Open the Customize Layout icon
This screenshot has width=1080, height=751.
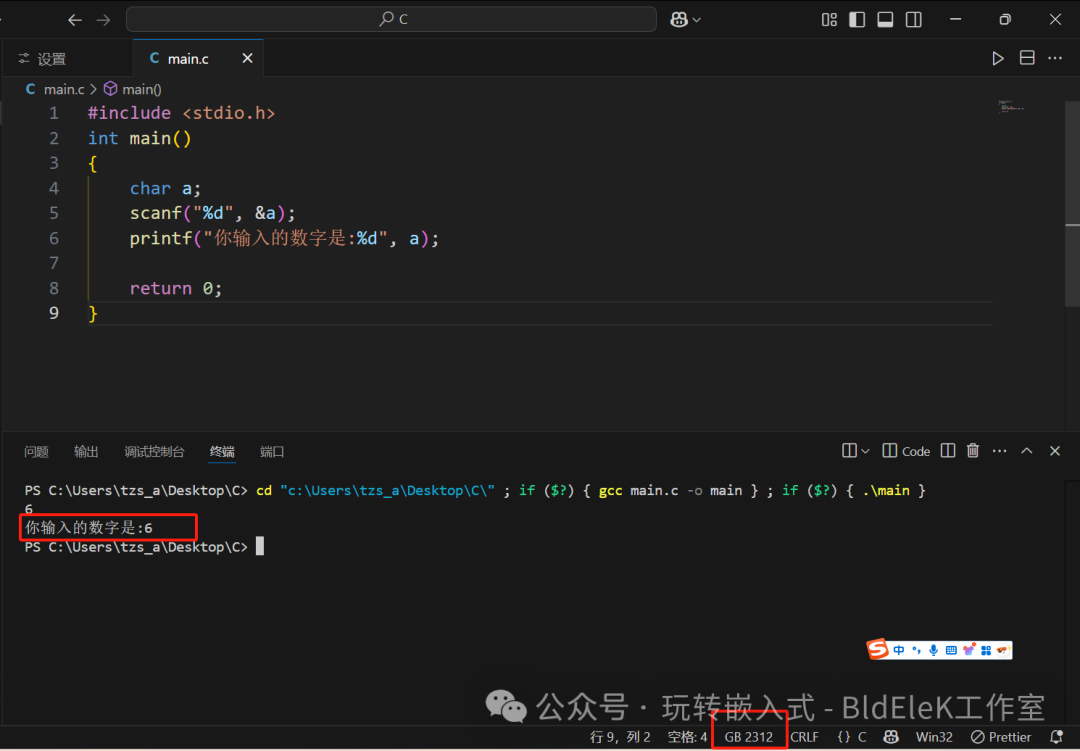(829, 20)
